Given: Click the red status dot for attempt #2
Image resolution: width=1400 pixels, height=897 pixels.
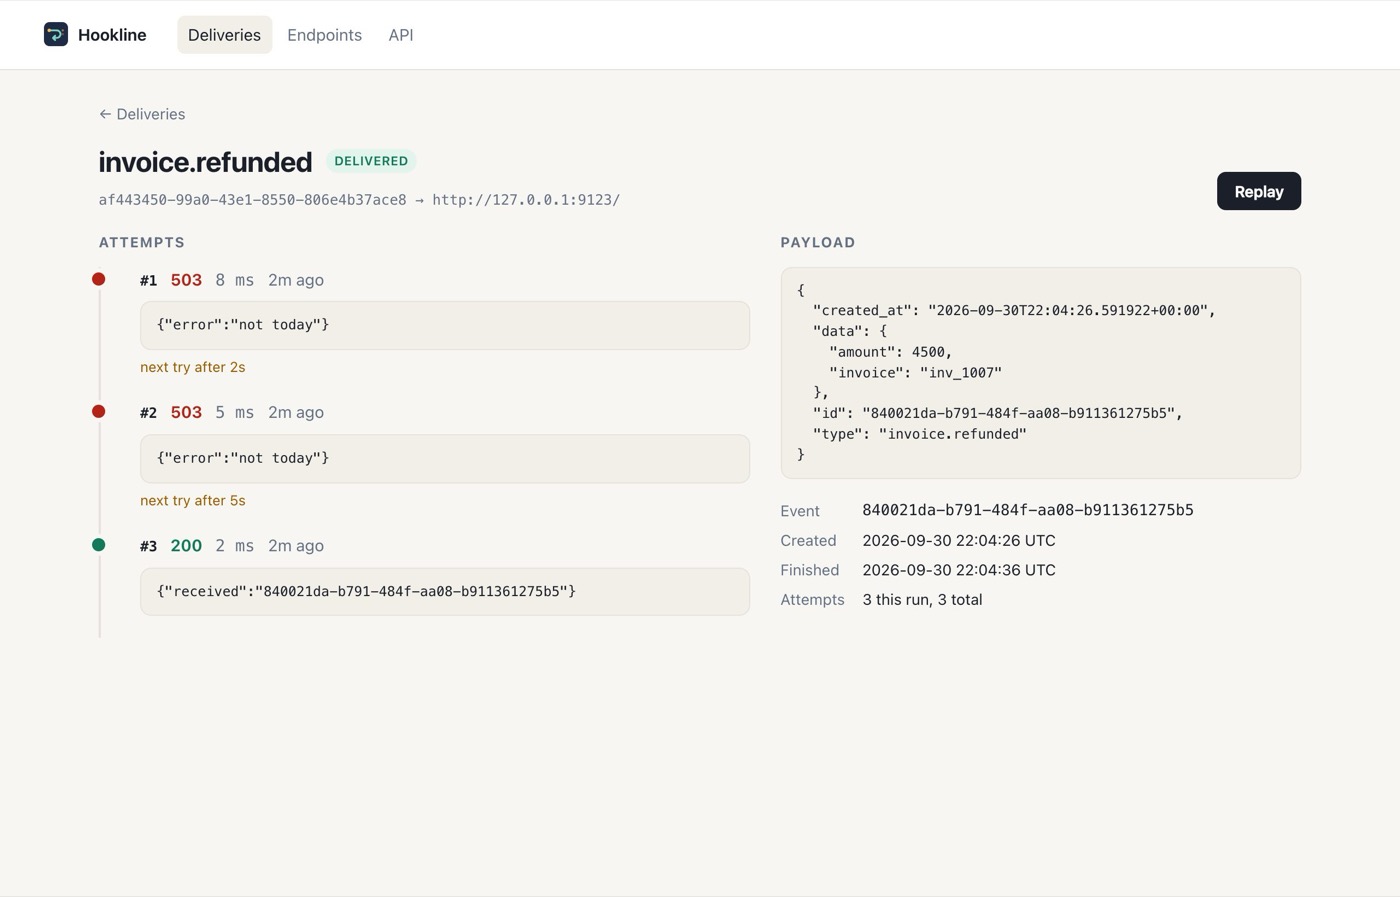Looking at the screenshot, I should (x=99, y=411).
